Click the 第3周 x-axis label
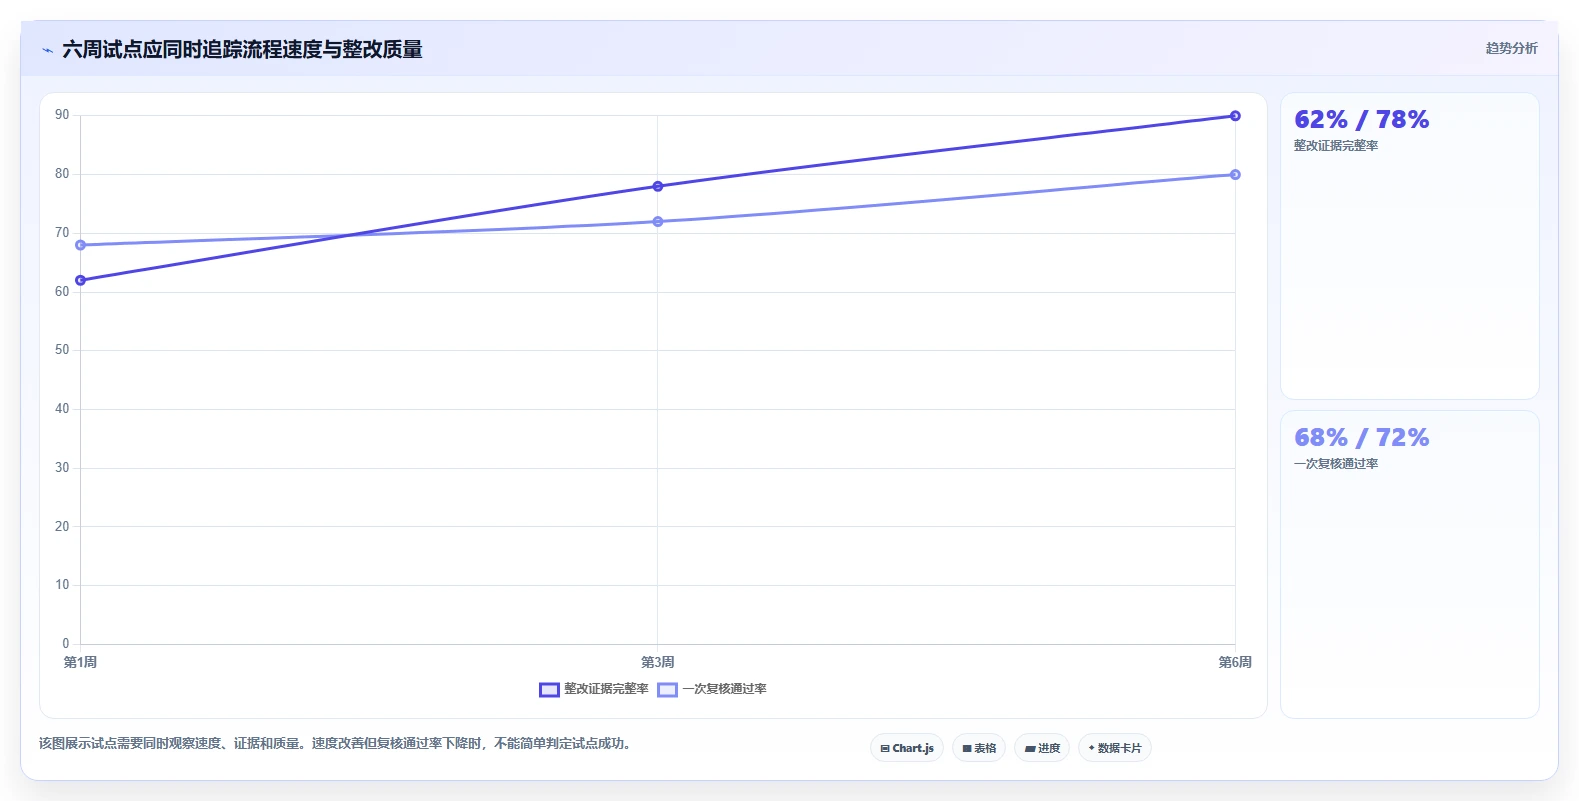This screenshot has height=801, width=1579. coord(657,662)
